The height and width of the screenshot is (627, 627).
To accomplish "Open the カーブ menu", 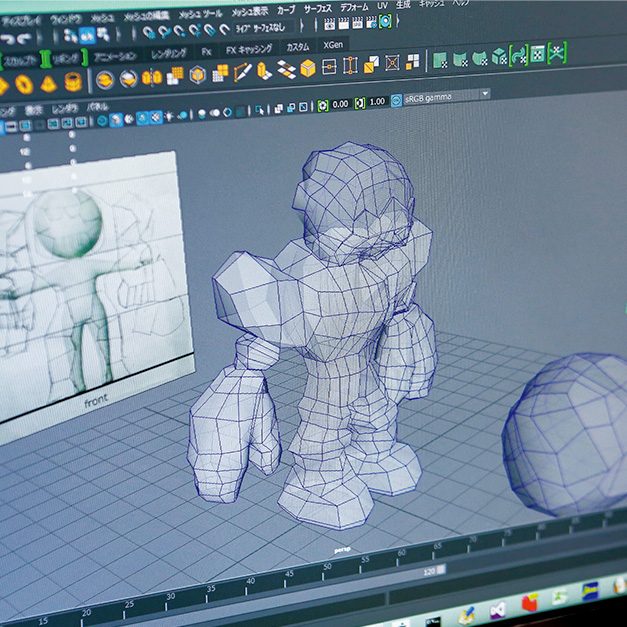I will click(x=286, y=10).
